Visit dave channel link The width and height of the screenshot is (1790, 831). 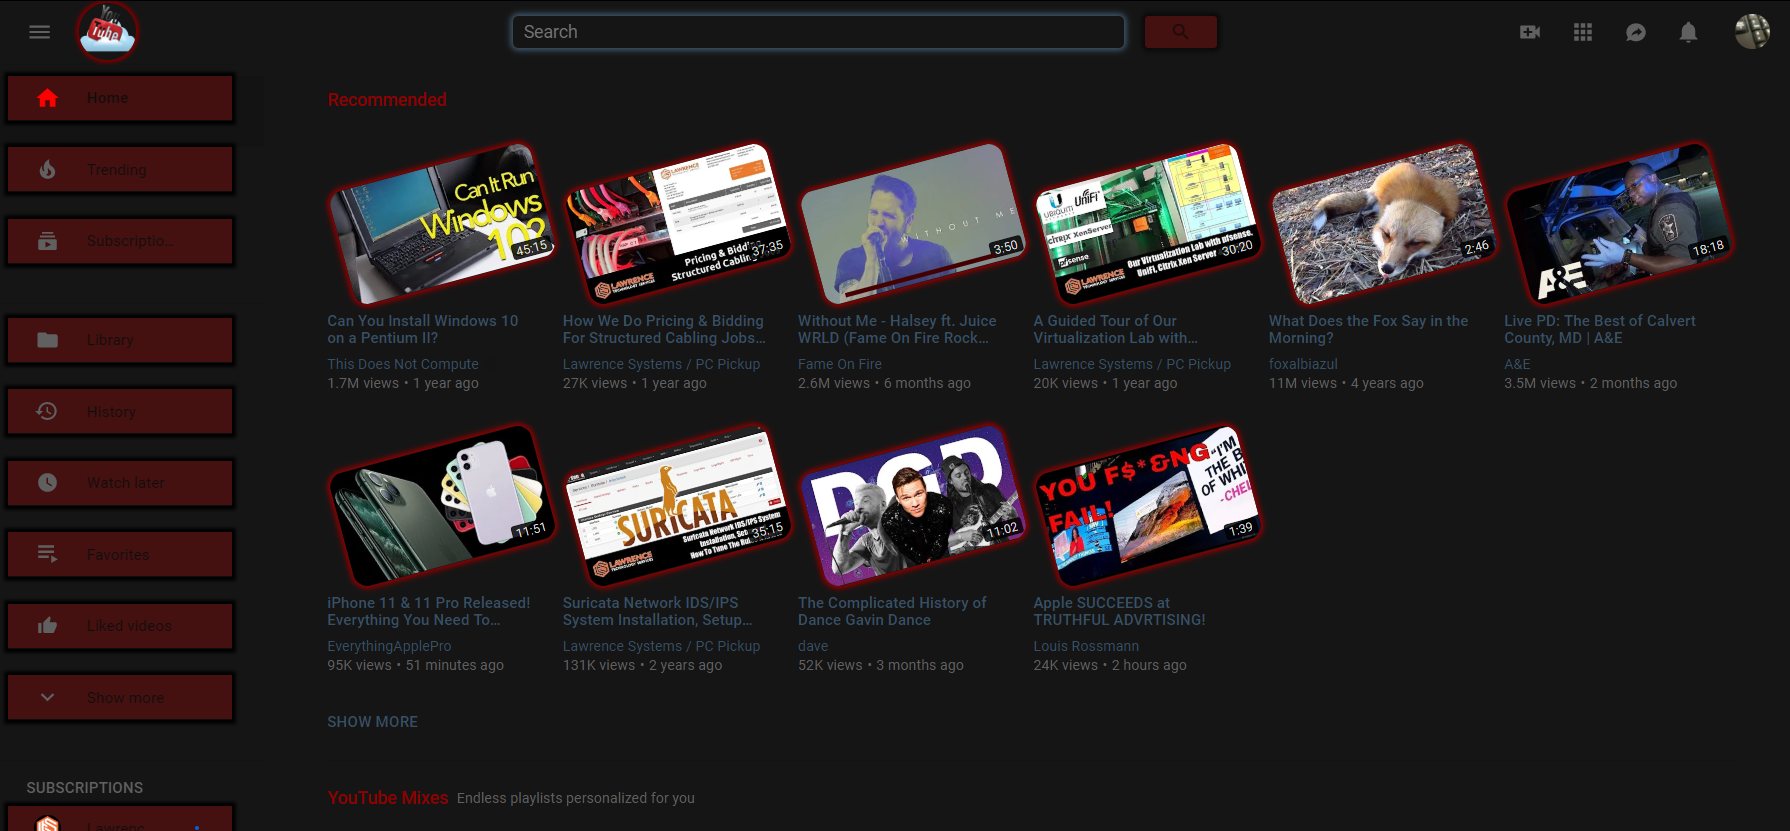click(x=813, y=646)
